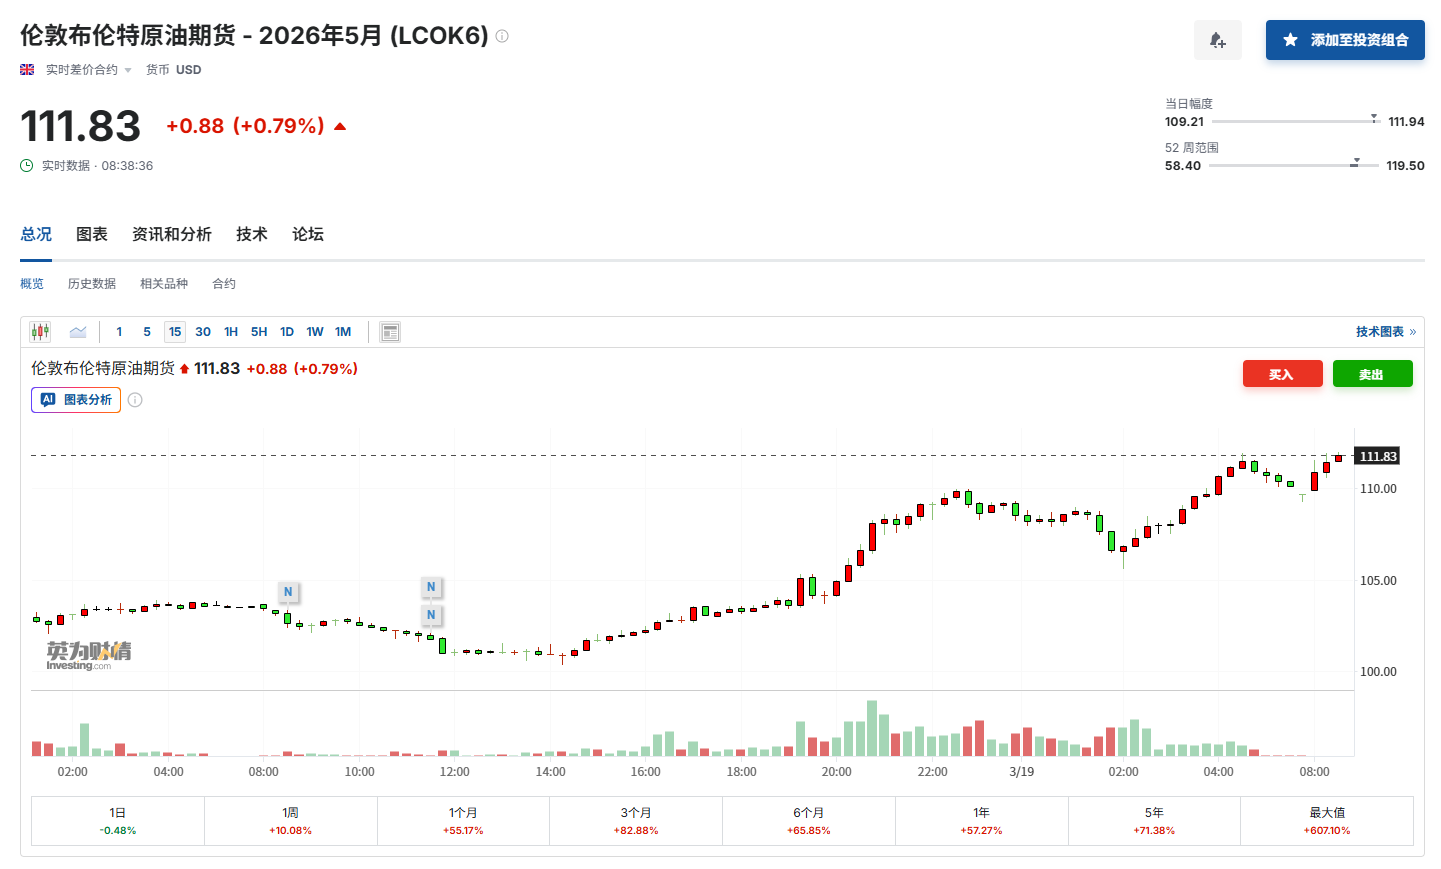Image resolution: width=1441 pixels, height=869 pixels.
Task: Click the 52周范围 range slider marker
Action: 1357,161
